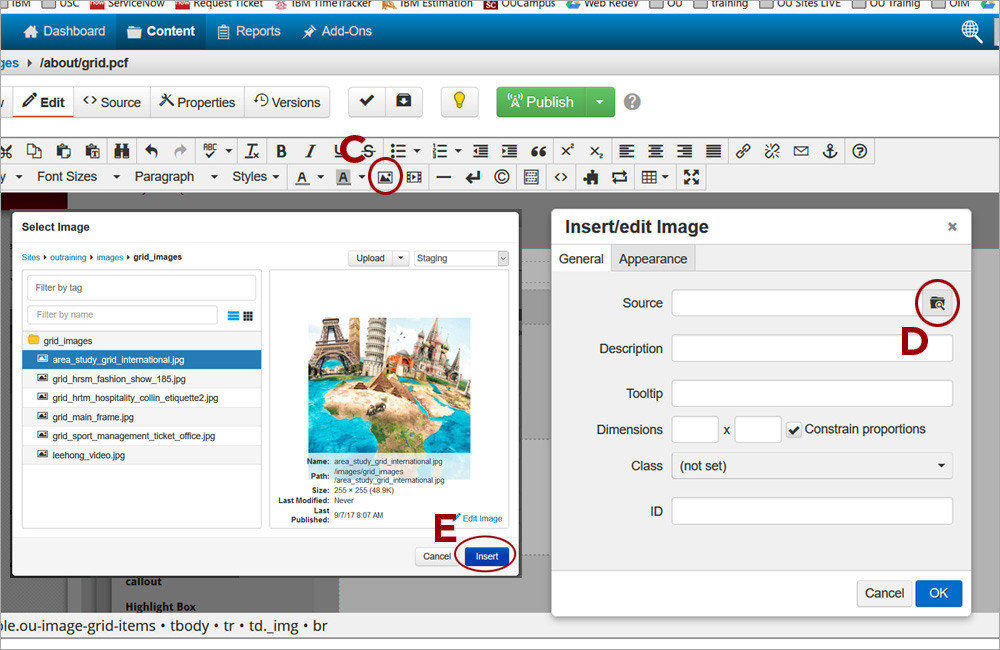
Task: Click the Edit Image link
Action: pos(481,518)
